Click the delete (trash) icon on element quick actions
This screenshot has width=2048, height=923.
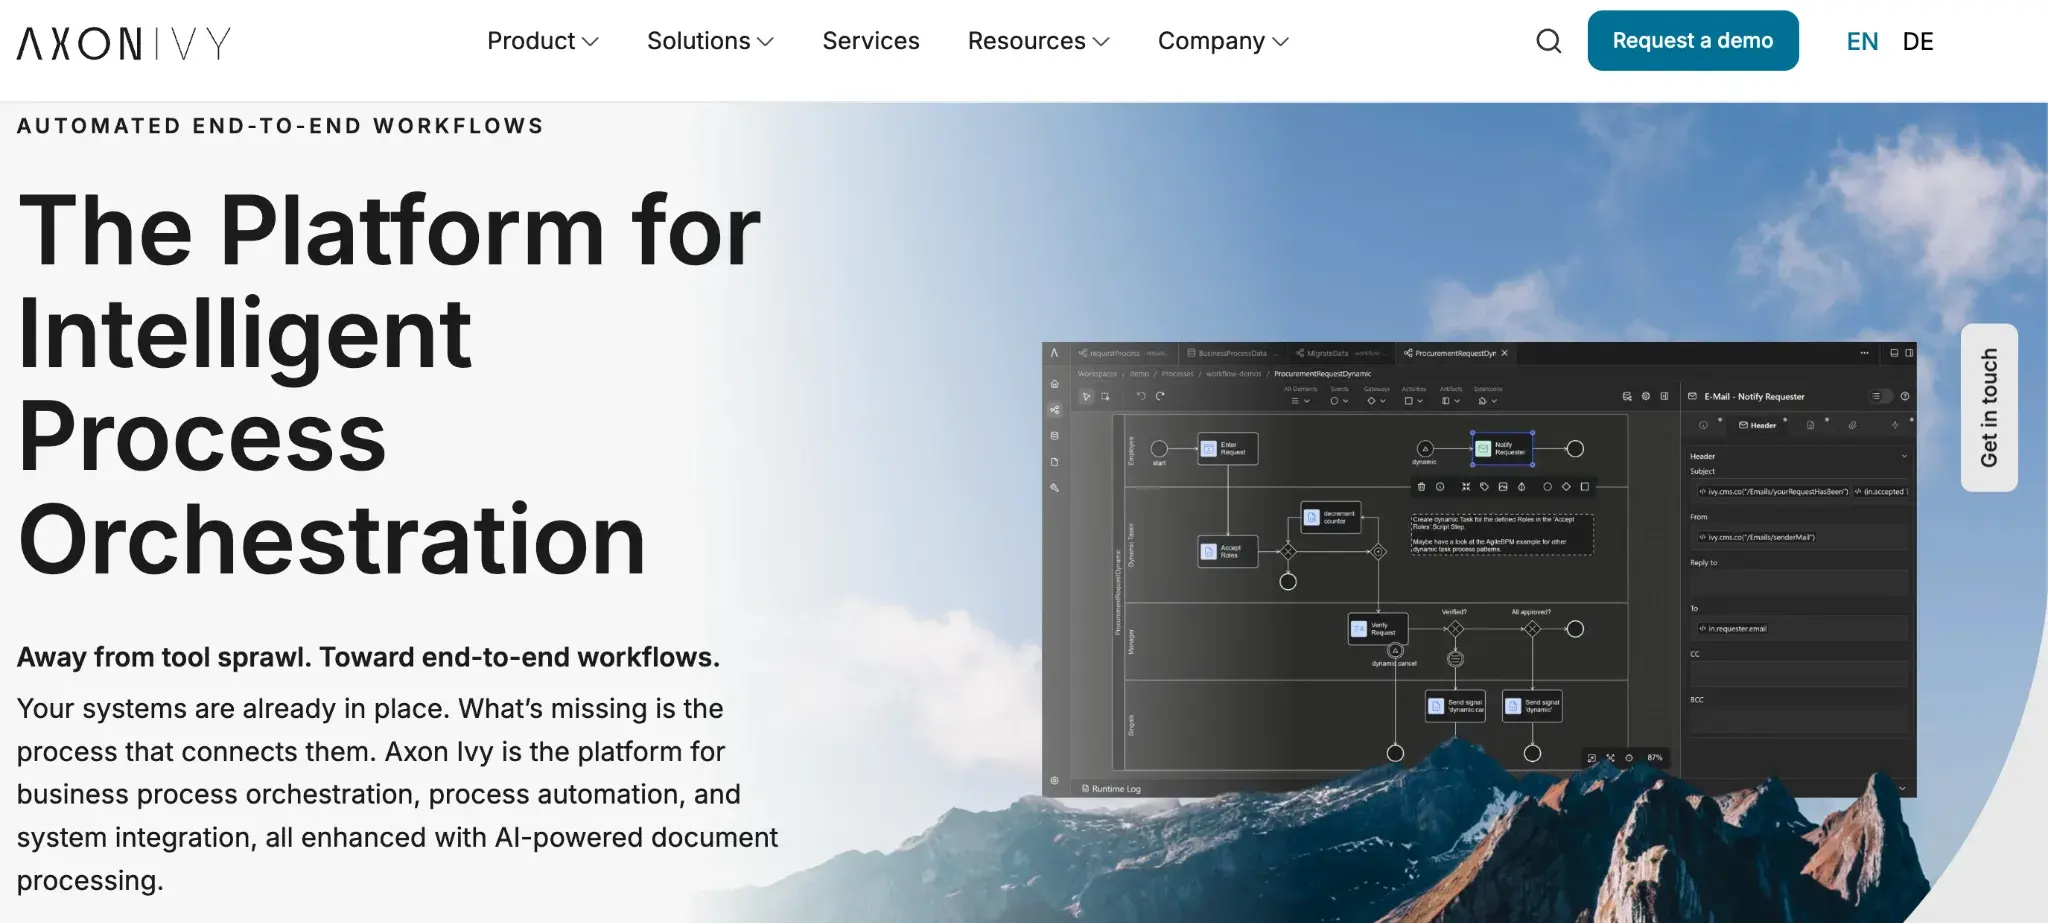[1422, 487]
